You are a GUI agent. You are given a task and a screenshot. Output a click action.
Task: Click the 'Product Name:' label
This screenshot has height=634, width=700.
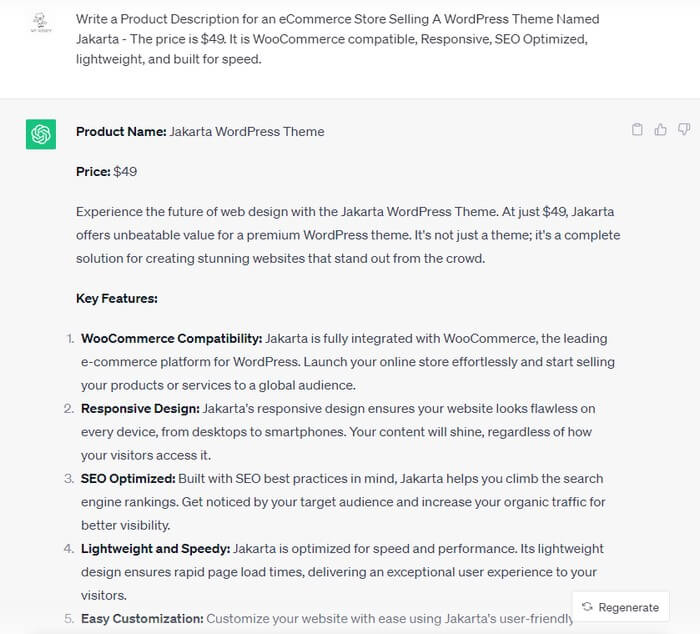[121, 132]
